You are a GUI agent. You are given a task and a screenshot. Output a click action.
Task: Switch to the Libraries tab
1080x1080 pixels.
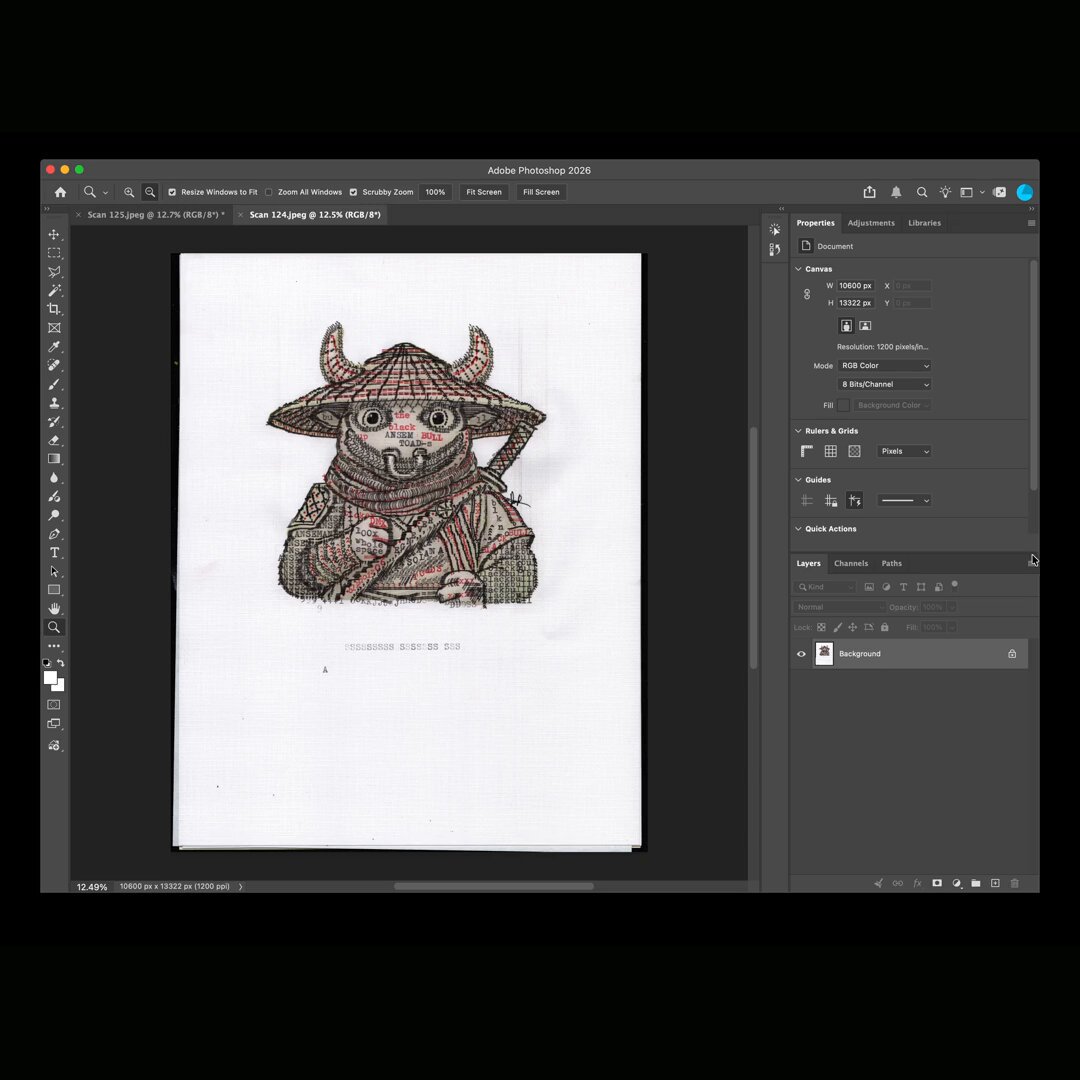point(924,223)
